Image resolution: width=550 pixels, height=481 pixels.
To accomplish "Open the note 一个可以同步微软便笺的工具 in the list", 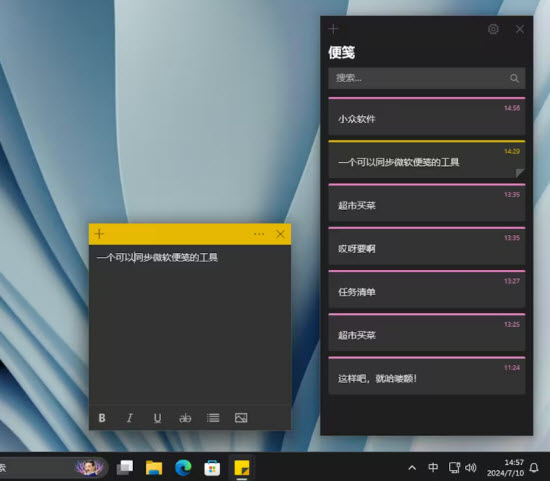I will pyautogui.click(x=427, y=159).
